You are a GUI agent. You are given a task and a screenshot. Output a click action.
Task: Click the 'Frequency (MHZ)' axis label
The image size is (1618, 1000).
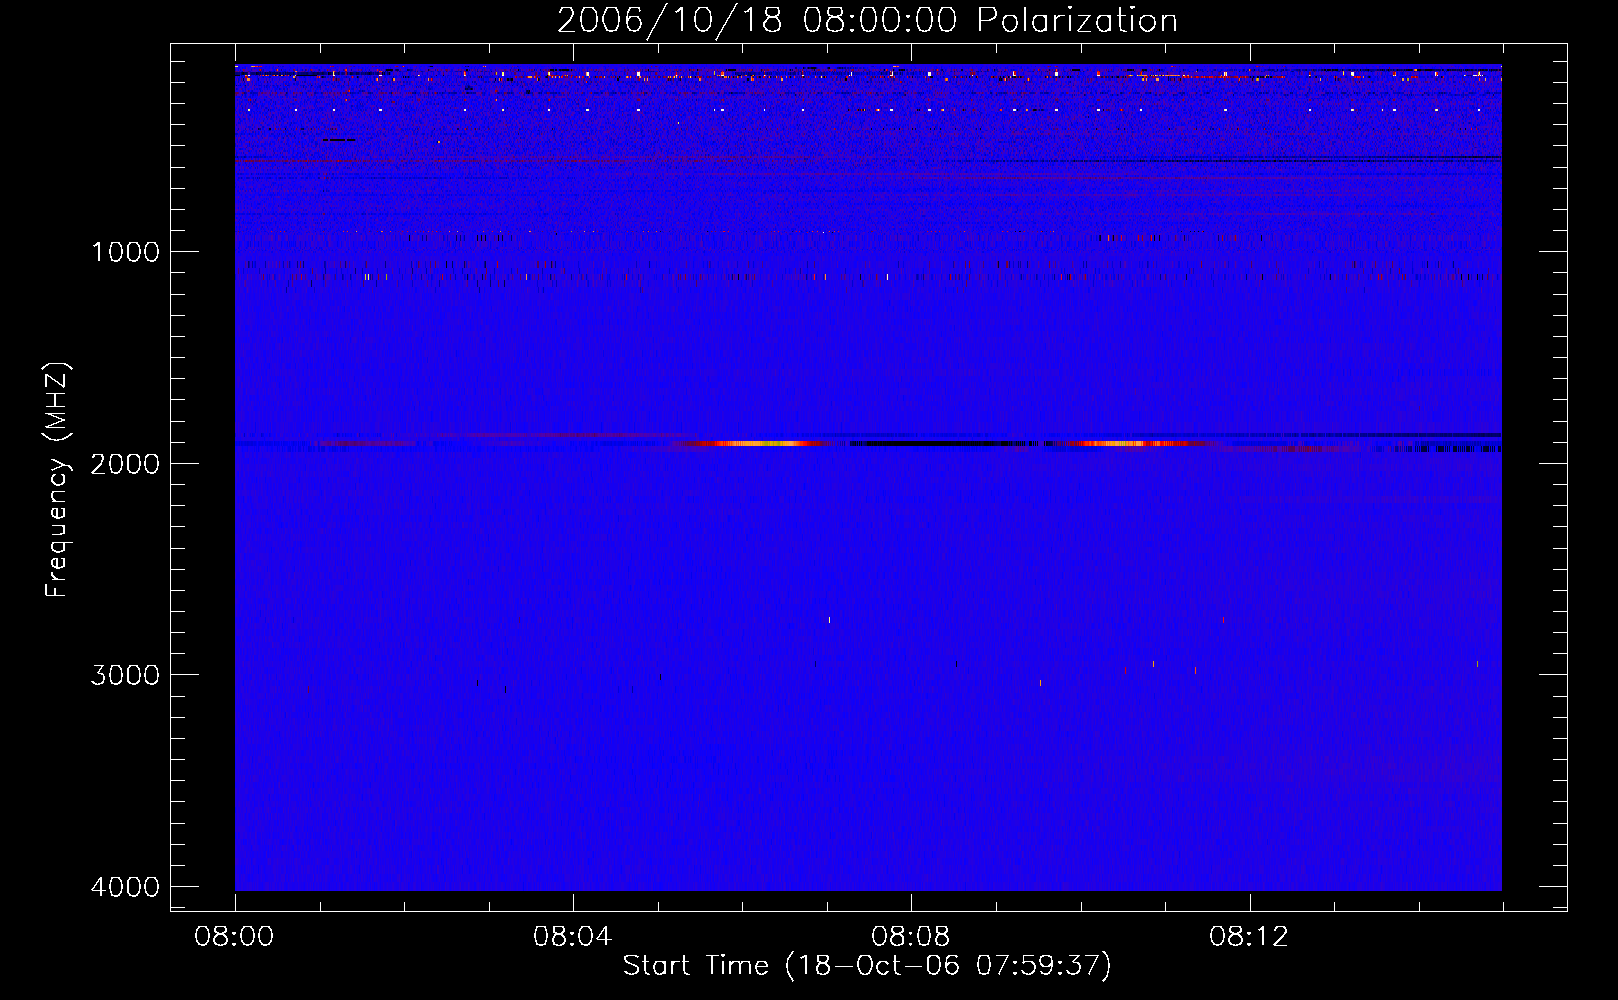click(x=57, y=480)
